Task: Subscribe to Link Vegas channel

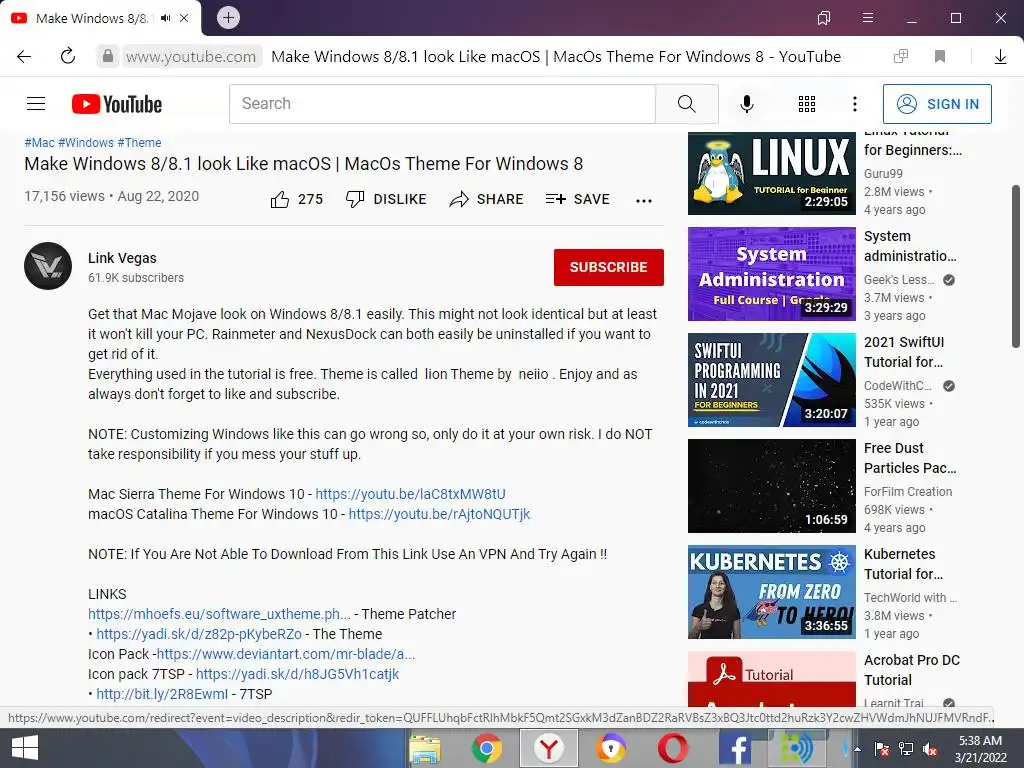Action: pos(609,267)
